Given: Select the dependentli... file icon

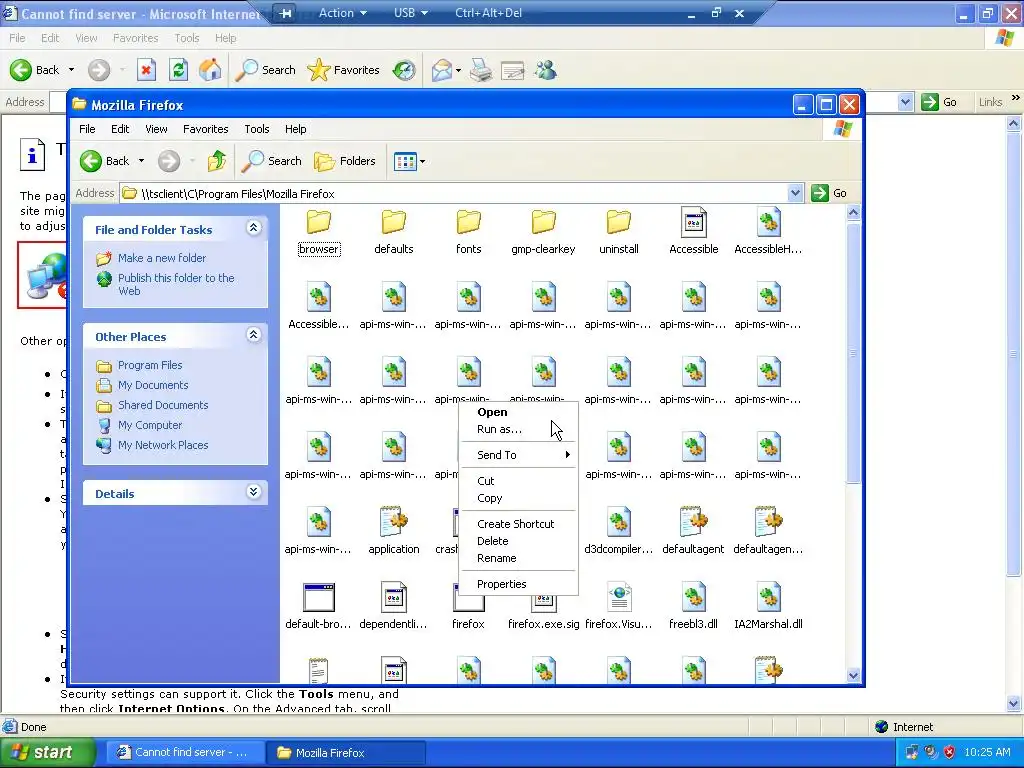Looking at the screenshot, I should click(393, 597).
